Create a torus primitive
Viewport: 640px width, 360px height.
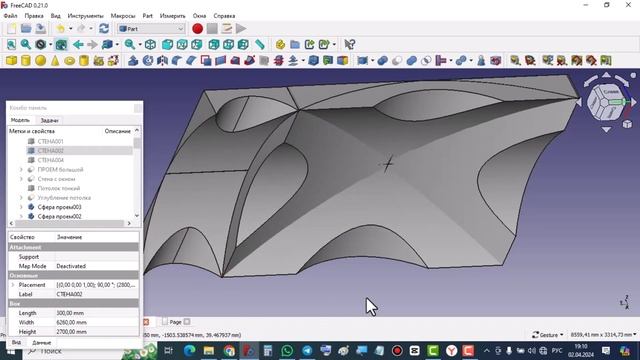point(70,61)
